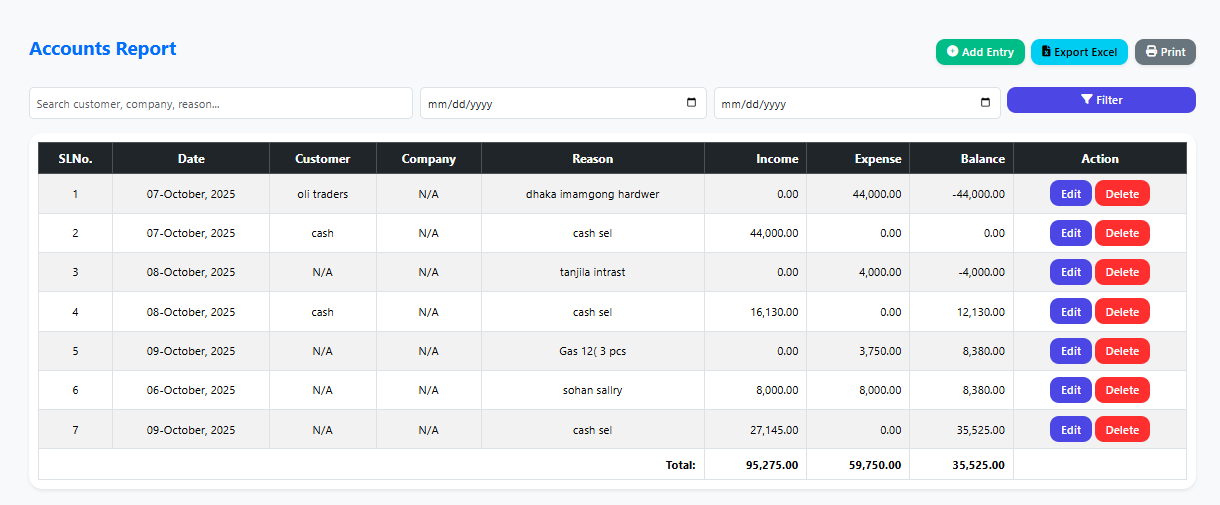Open the second date field's calendar picker
The height and width of the screenshot is (505, 1220).
985,103
